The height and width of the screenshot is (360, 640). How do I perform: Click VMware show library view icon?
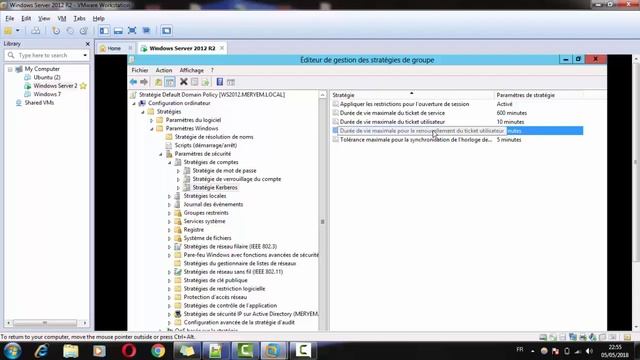pos(104,31)
